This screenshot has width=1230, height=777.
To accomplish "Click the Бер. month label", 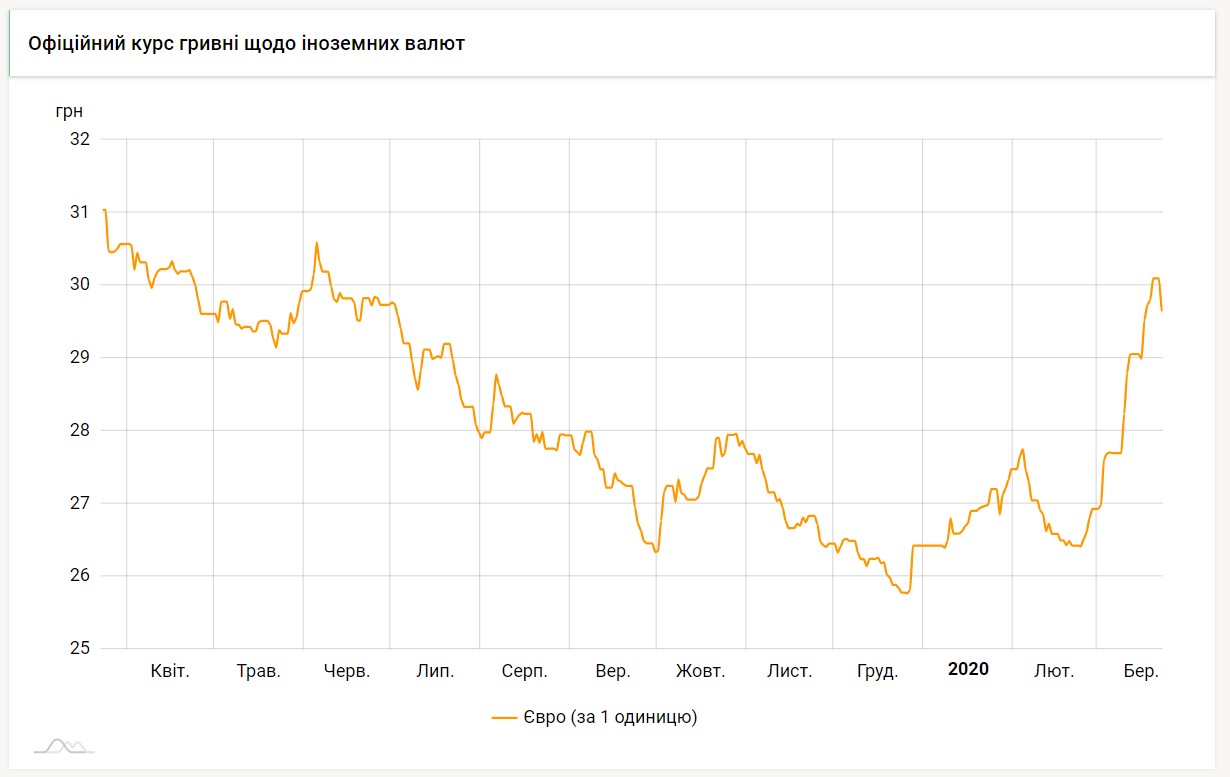I will point(1141,671).
